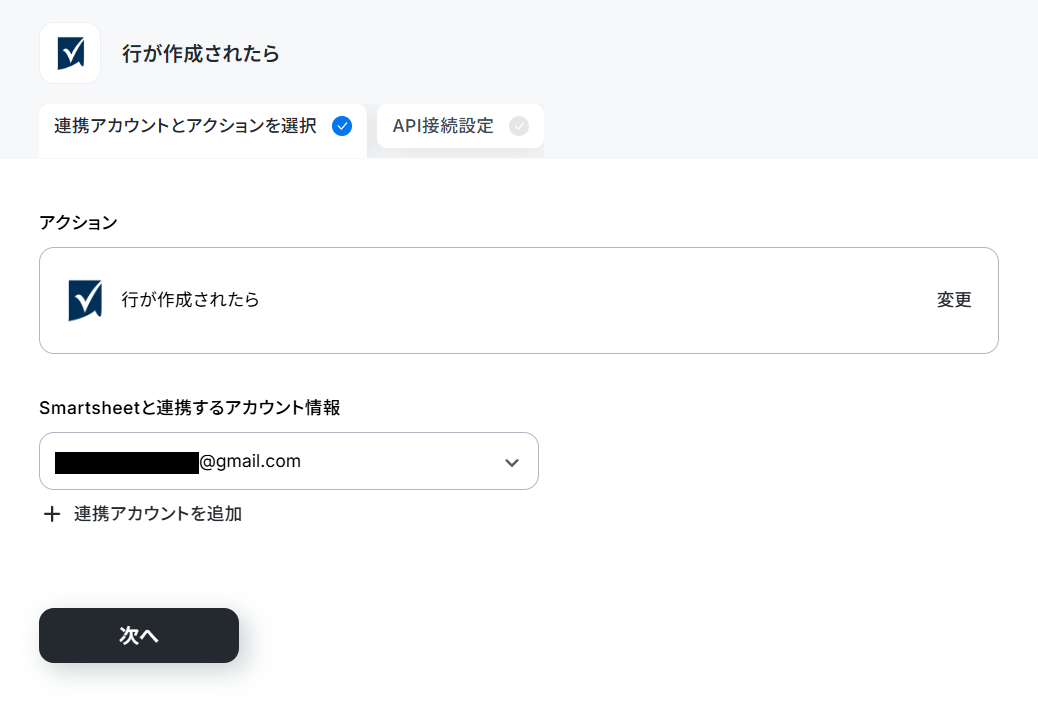This screenshot has height=717, width=1038.
Task: Click 変更 to change the action
Action: click(x=954, y=299)
